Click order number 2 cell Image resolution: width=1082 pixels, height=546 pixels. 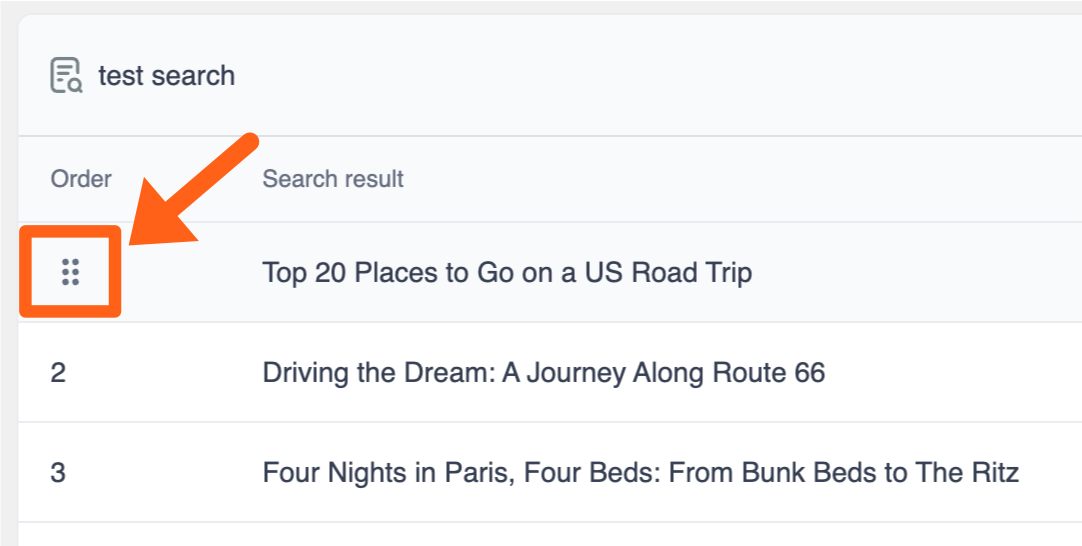click(58, 373)
